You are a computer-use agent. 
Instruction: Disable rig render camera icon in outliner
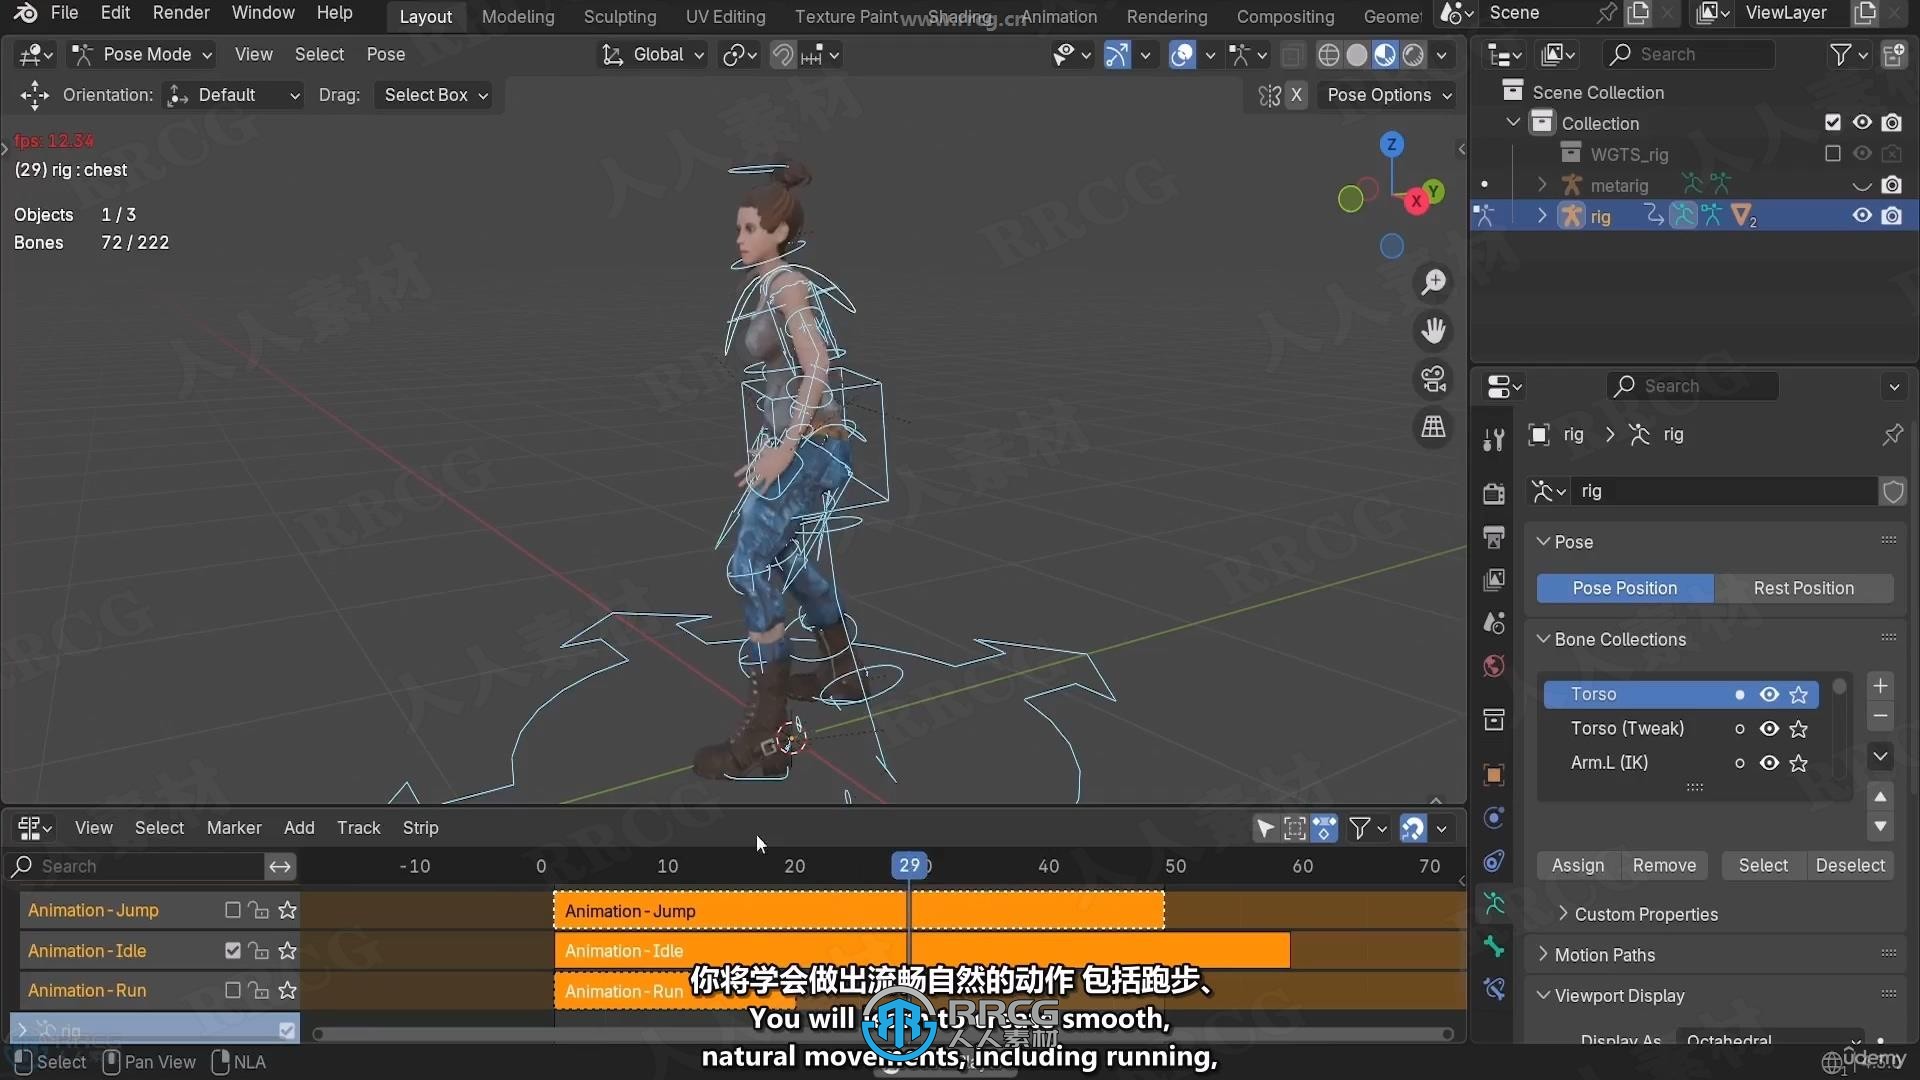(1891, 216)
